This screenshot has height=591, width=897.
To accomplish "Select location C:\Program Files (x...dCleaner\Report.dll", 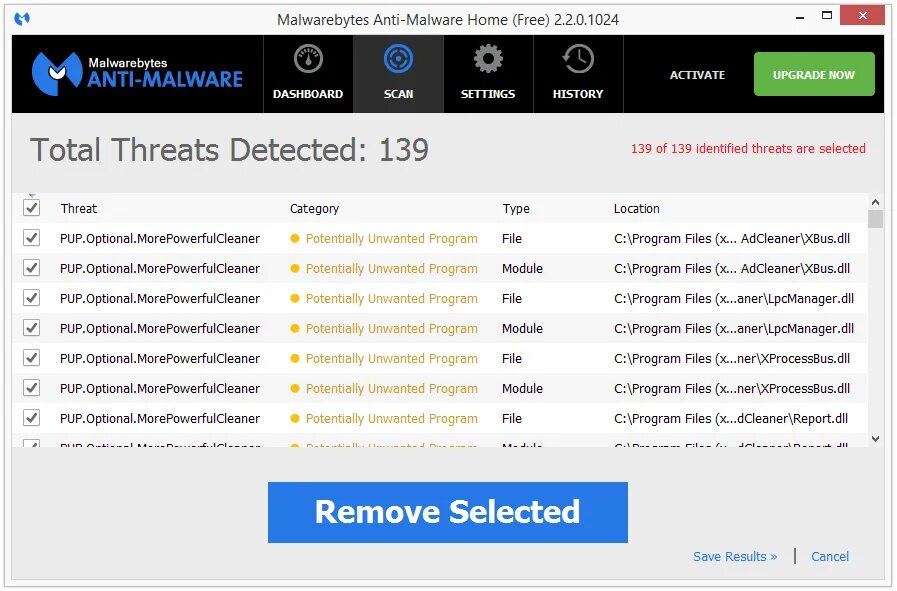I will click(x=731, y=419).
